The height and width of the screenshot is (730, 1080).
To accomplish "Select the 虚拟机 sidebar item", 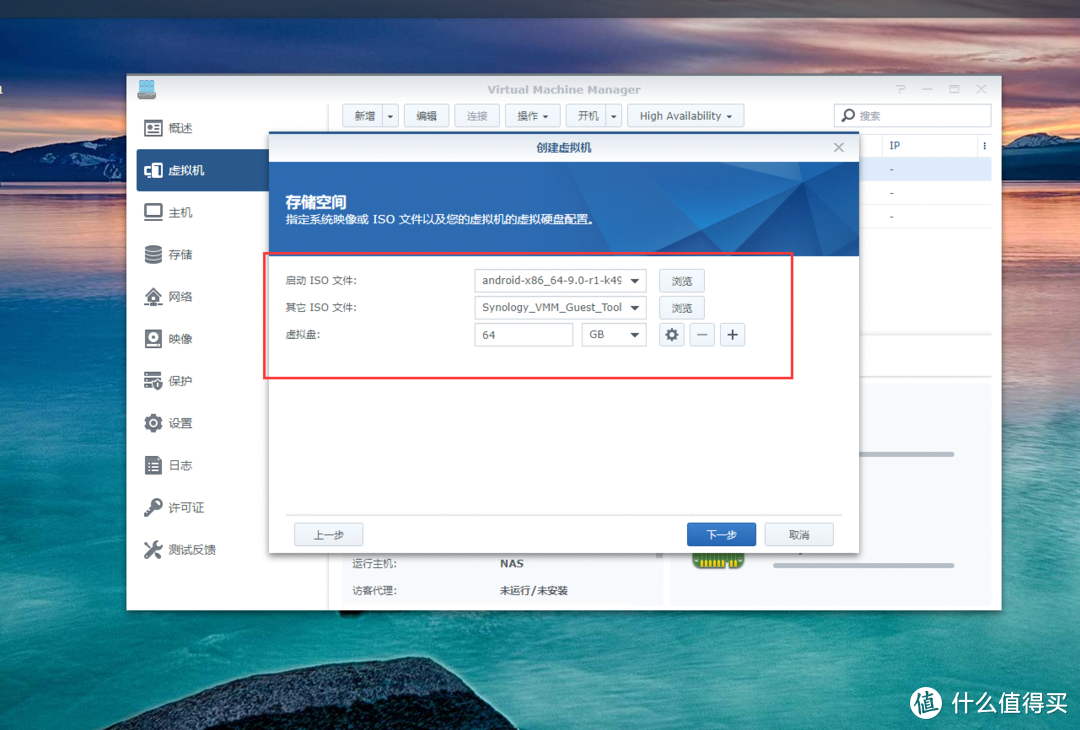I will (x=202, y=170).
